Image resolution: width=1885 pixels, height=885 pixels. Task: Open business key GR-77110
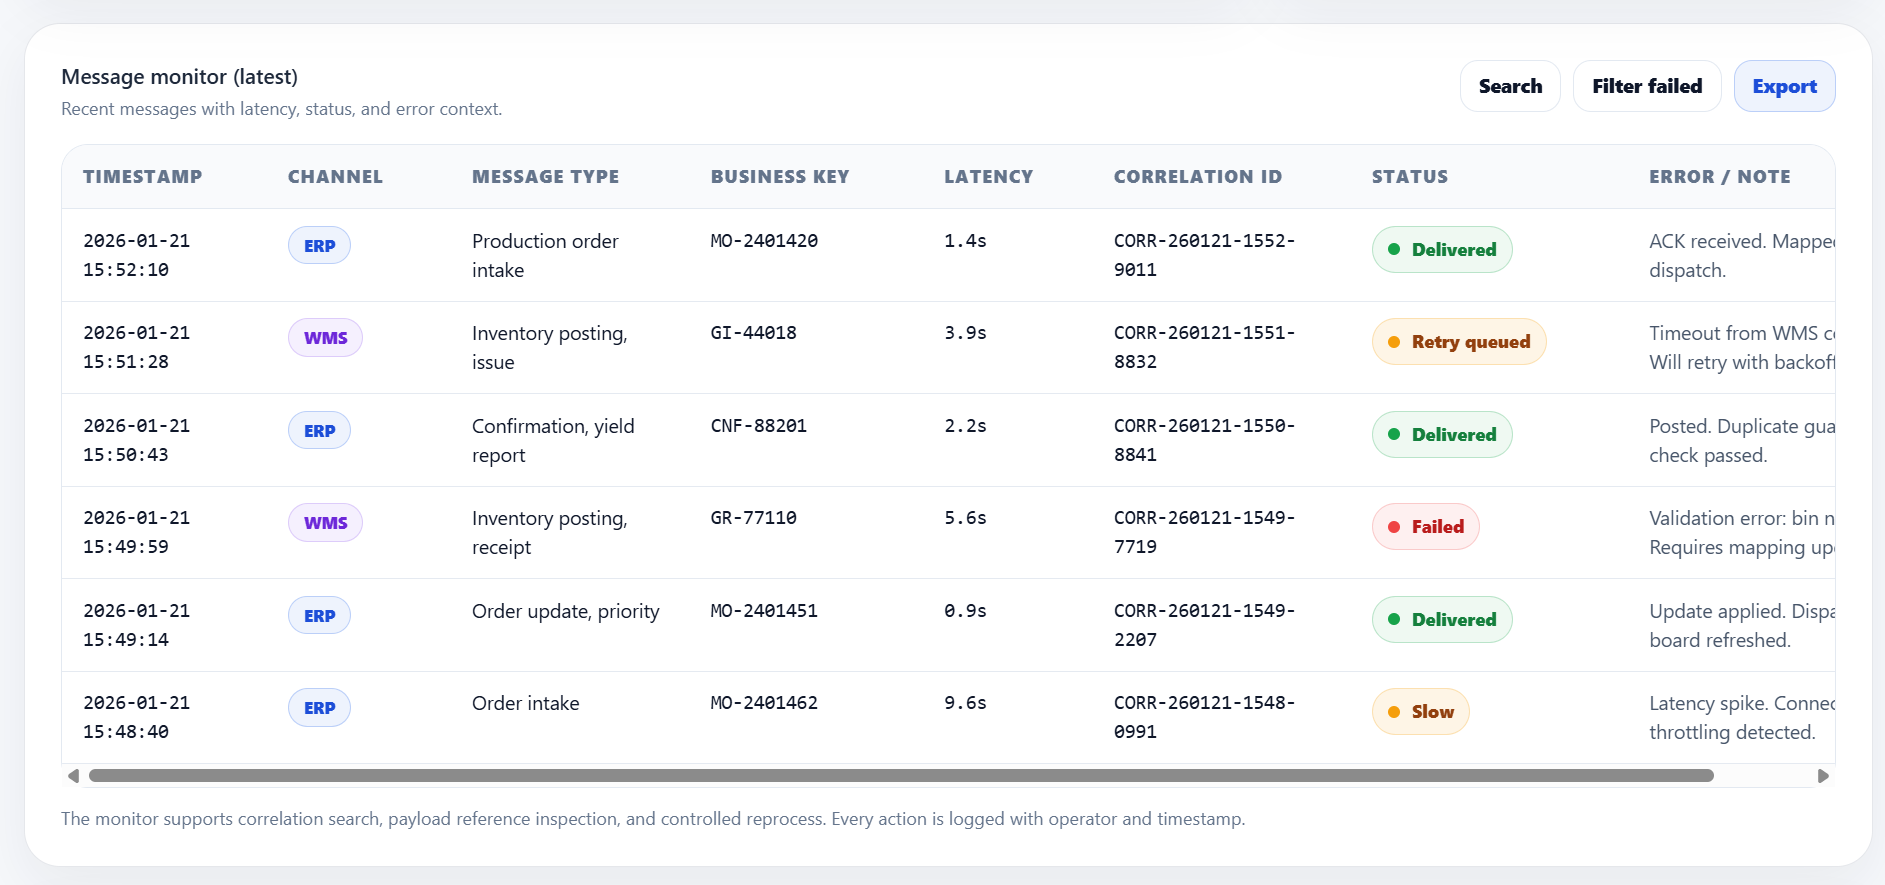(x=753, y=518)
